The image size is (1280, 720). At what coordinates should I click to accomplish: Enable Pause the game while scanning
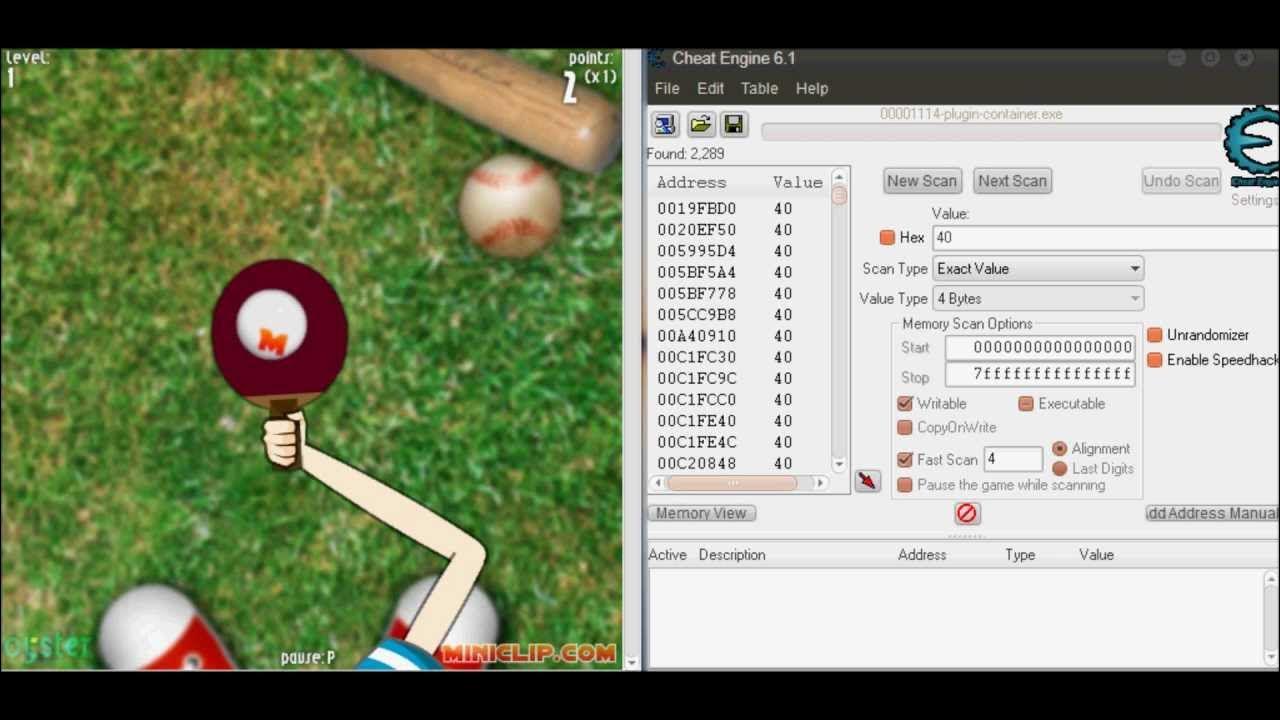click(x=905, y=485)
